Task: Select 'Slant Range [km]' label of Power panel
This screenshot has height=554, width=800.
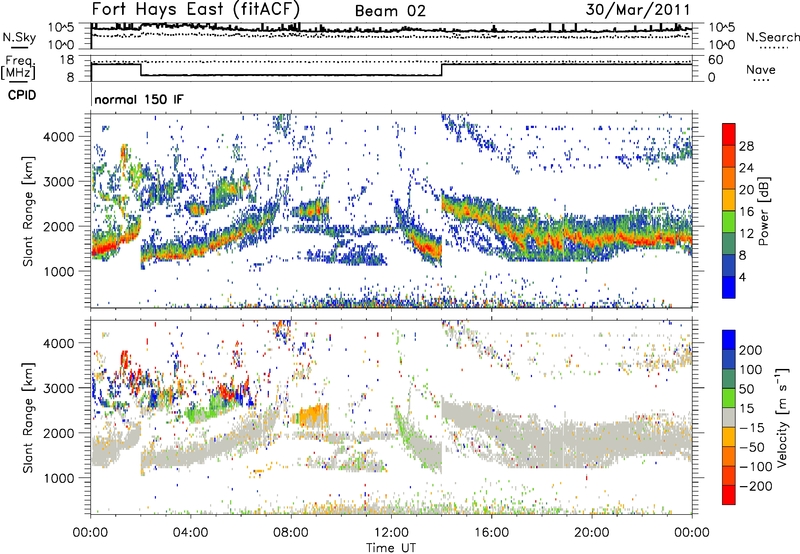Action: [28, 211]
